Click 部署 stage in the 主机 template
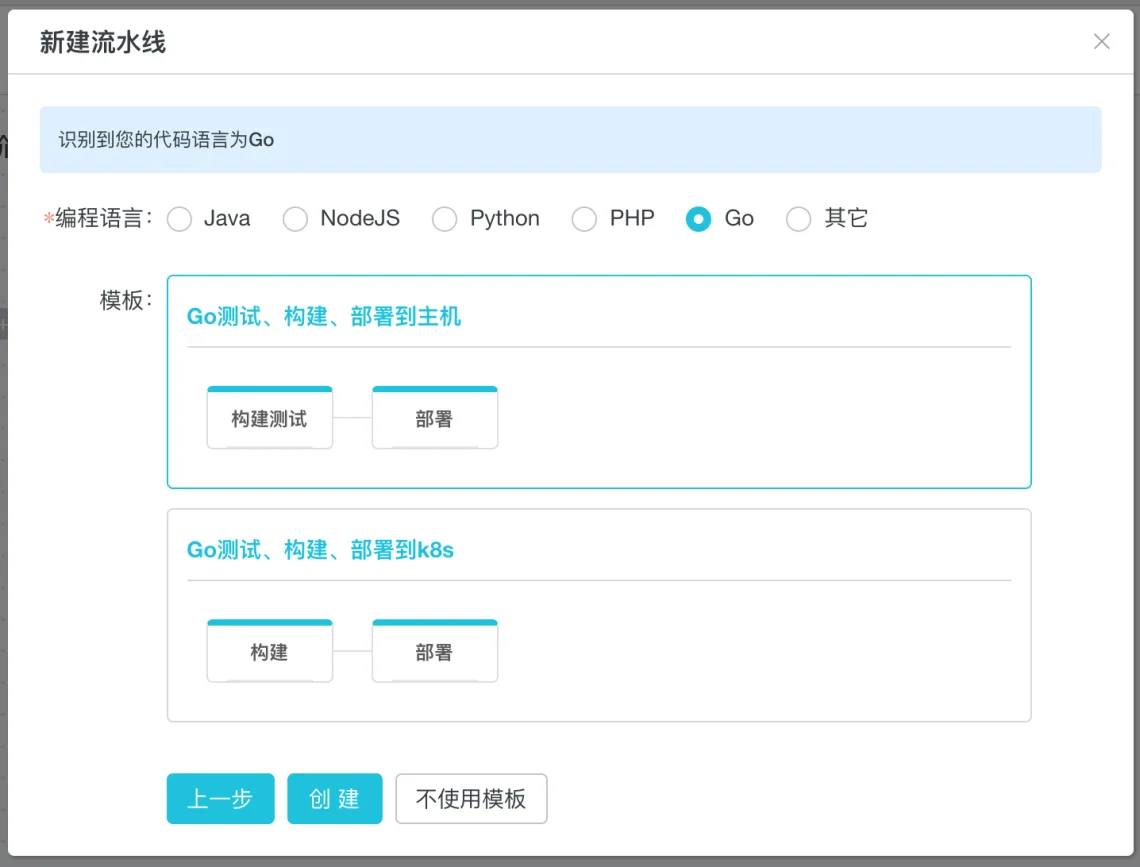 435,418
